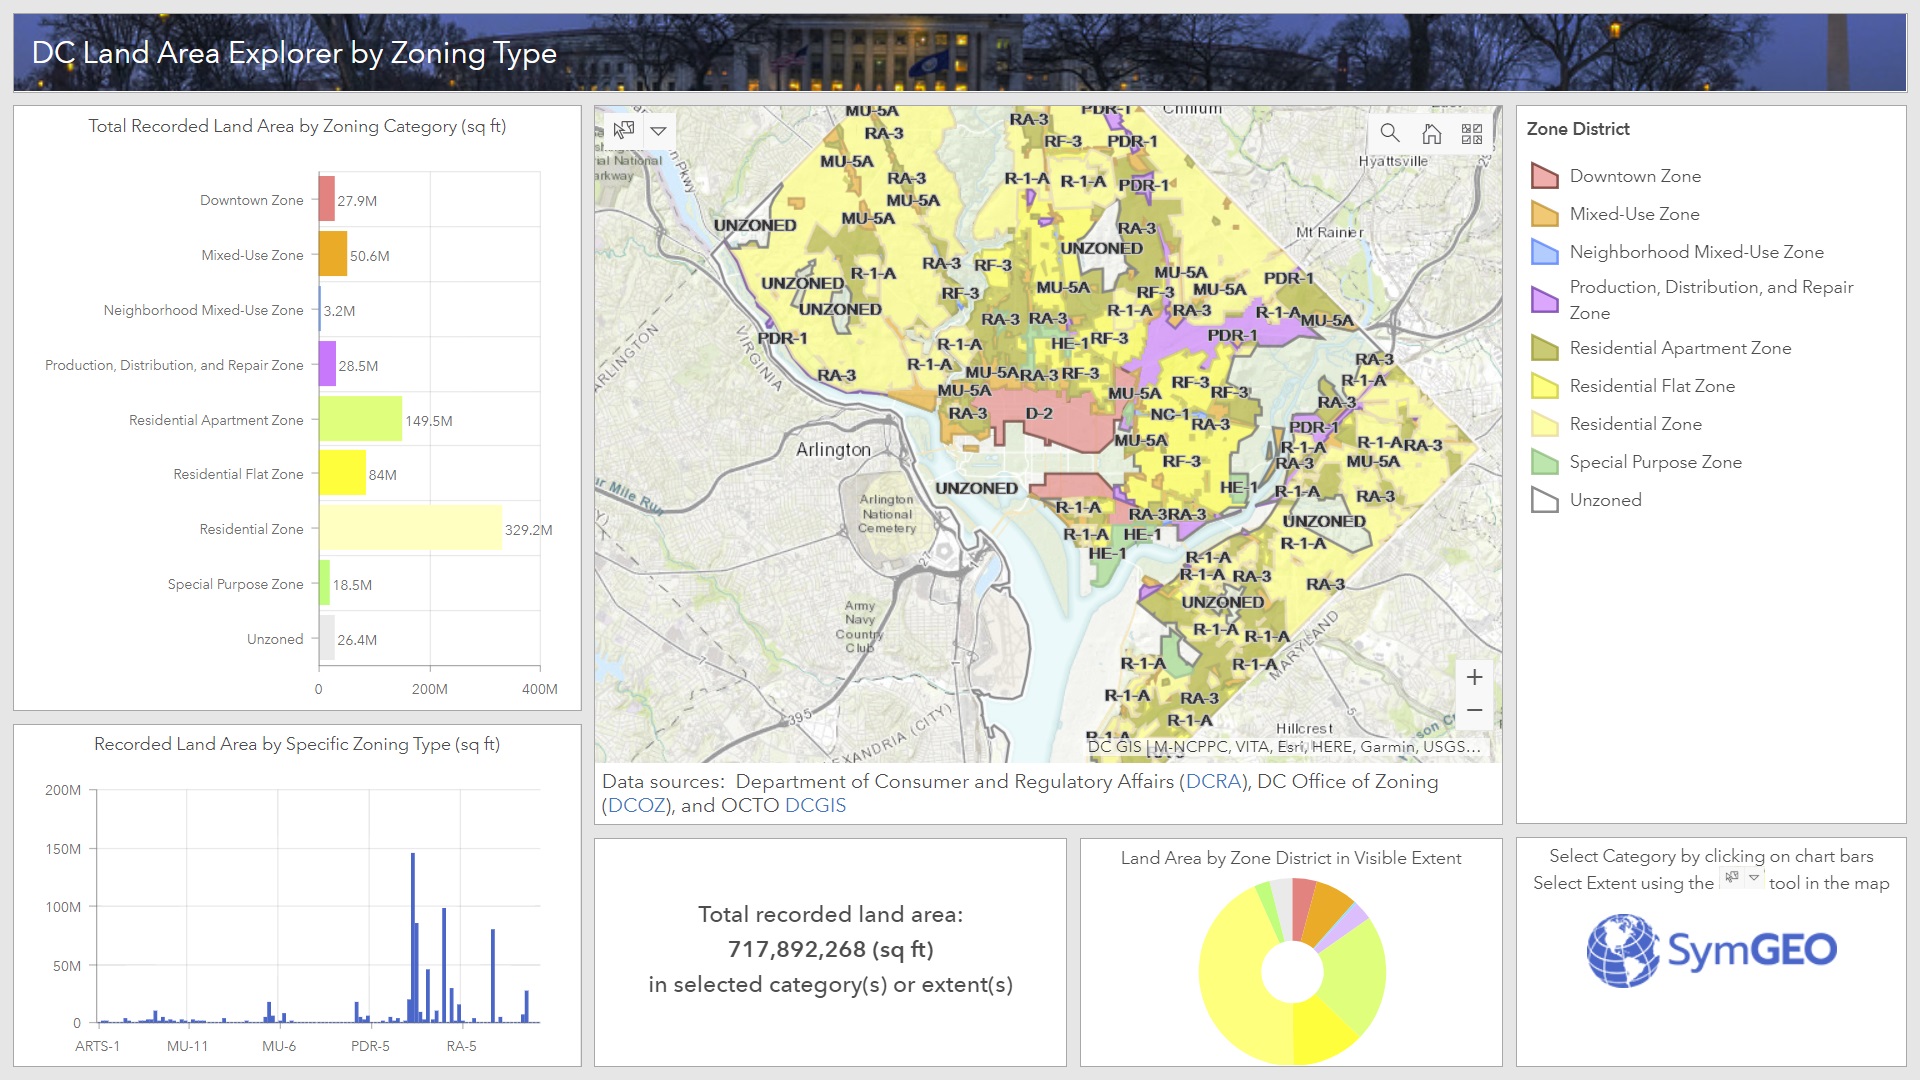The height and width of the screenshot is (1080, 1920).
Task: Open the basemap gallery grid icon
Action: click(x=1472, y=133)
